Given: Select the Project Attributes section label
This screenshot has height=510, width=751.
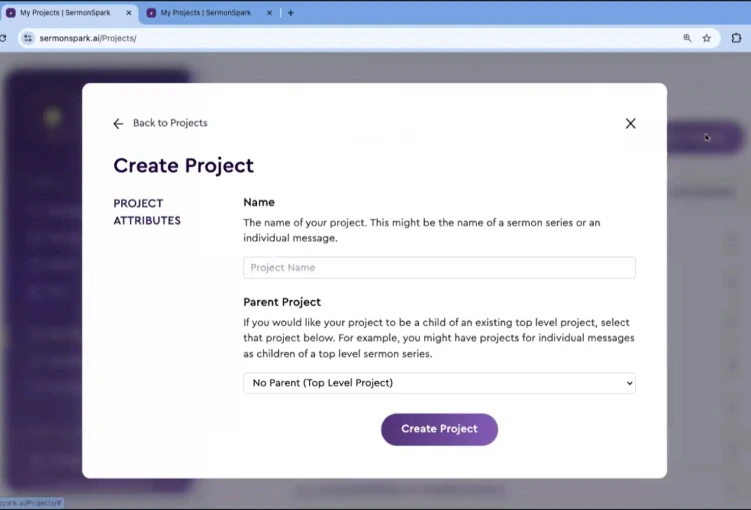Looking at the screenshot, I should click(147, 212).
